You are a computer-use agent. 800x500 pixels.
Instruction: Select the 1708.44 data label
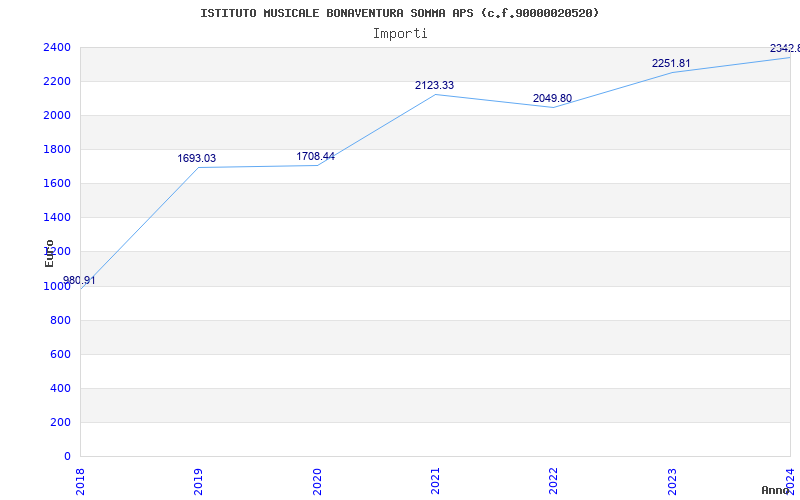point(316,156)
